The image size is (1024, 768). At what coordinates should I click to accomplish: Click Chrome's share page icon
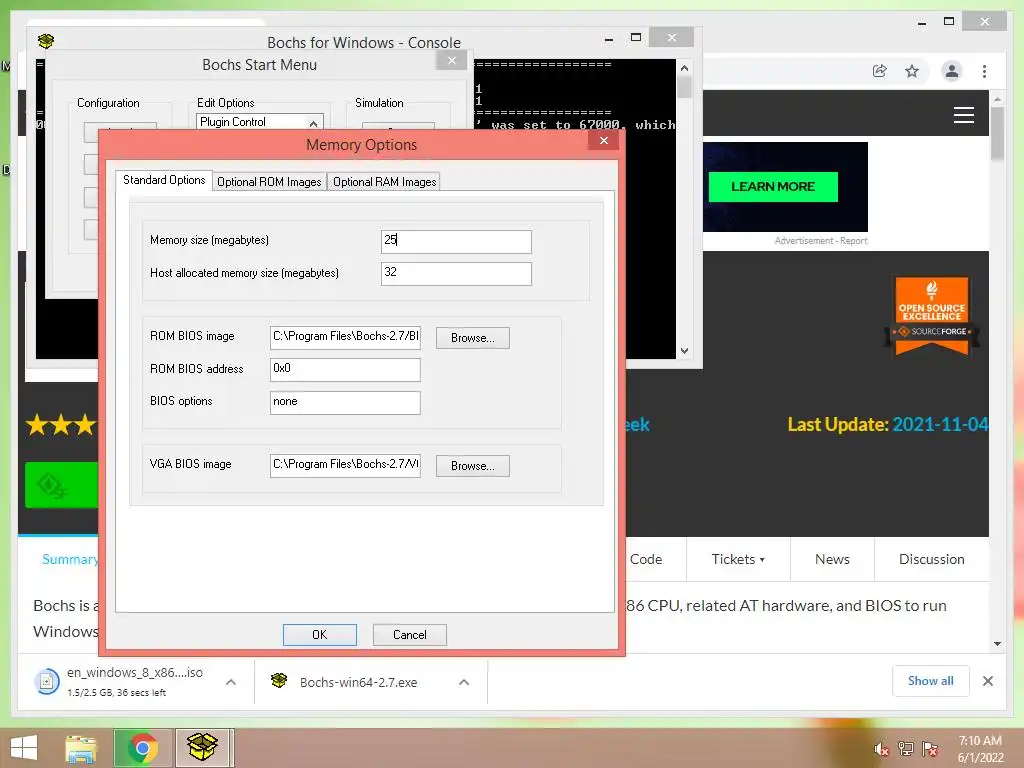pos(880,71)
